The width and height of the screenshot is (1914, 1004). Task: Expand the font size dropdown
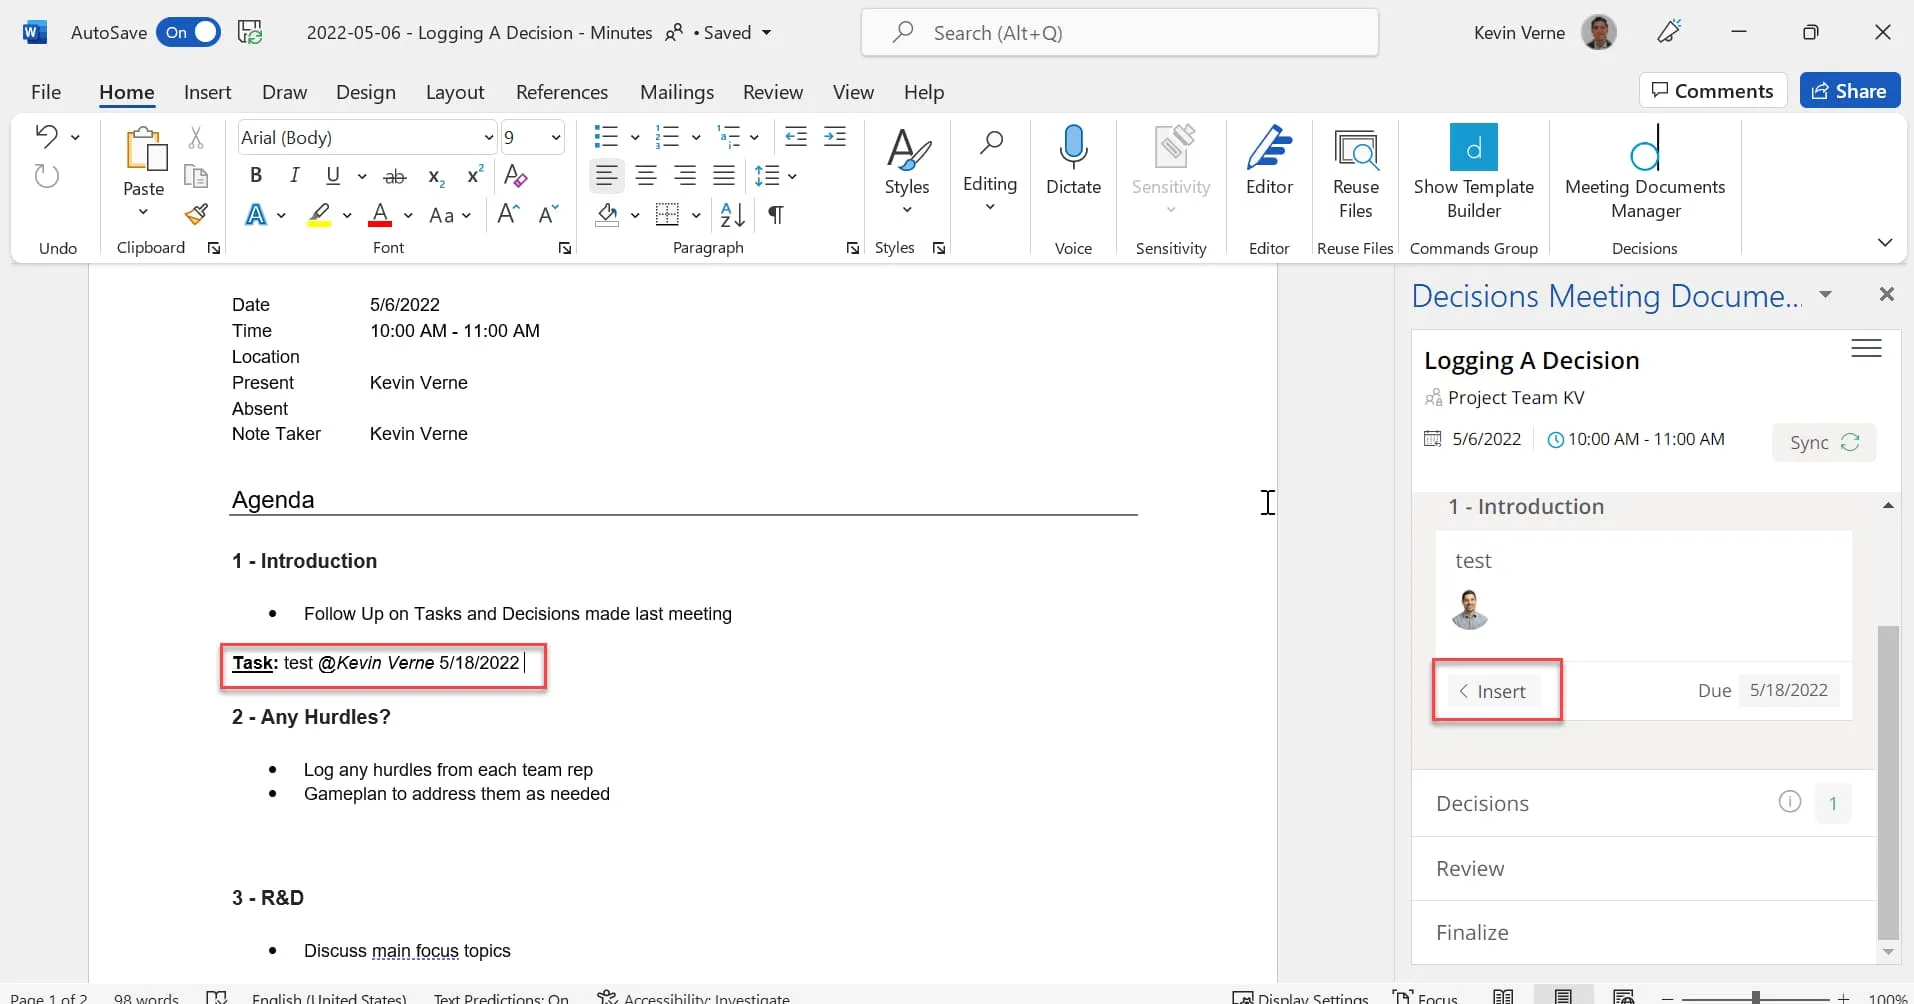click(556, 138)
